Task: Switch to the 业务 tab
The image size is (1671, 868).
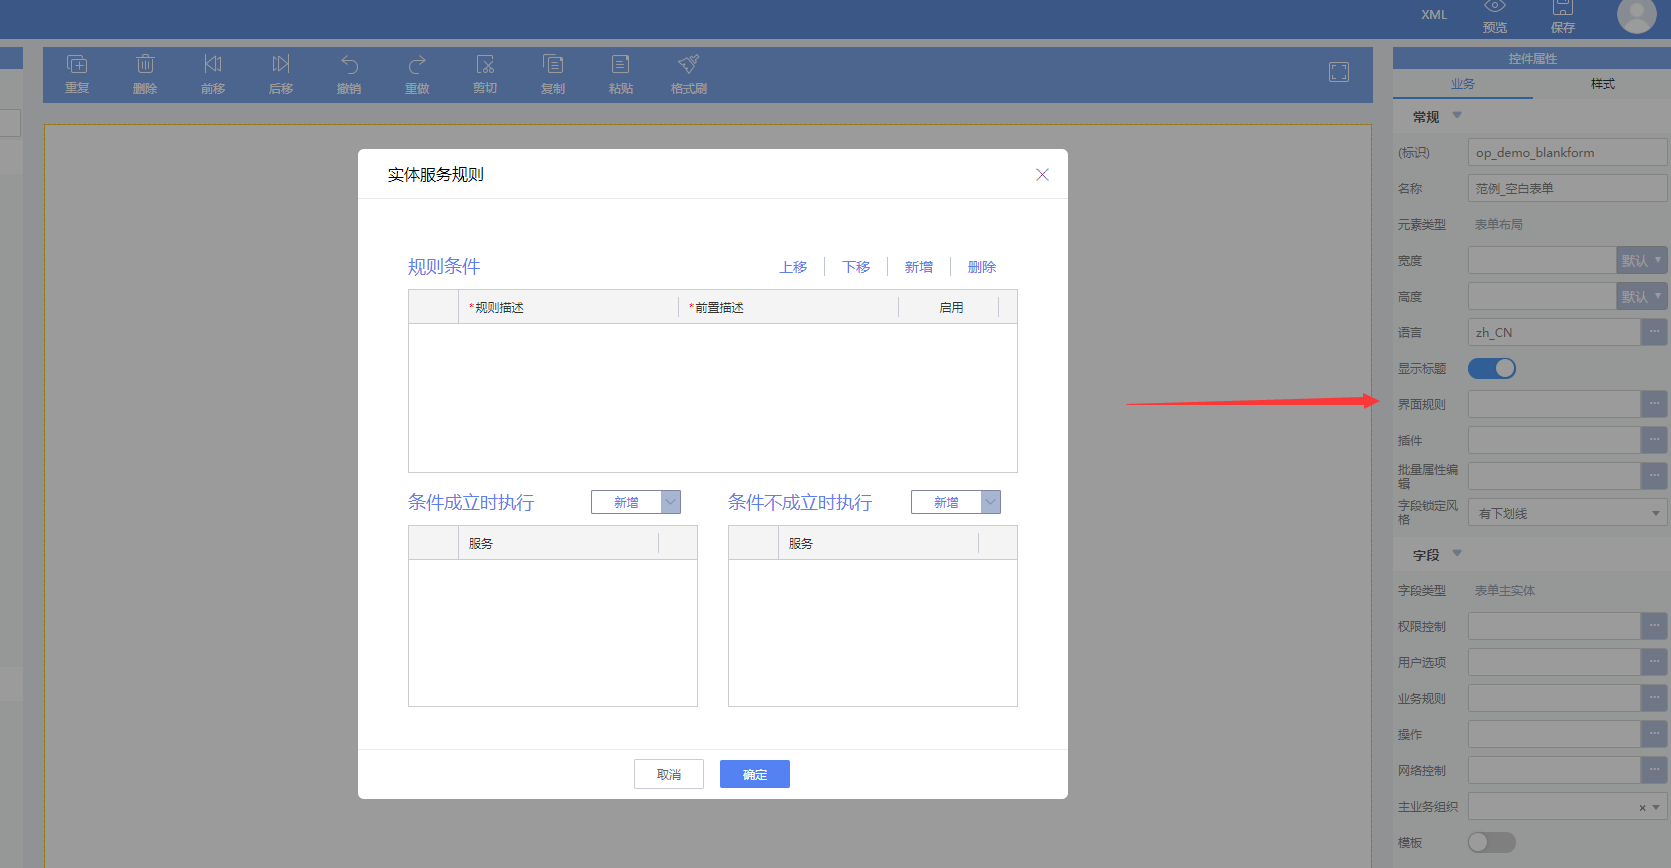Action: tap(1463, 84)
